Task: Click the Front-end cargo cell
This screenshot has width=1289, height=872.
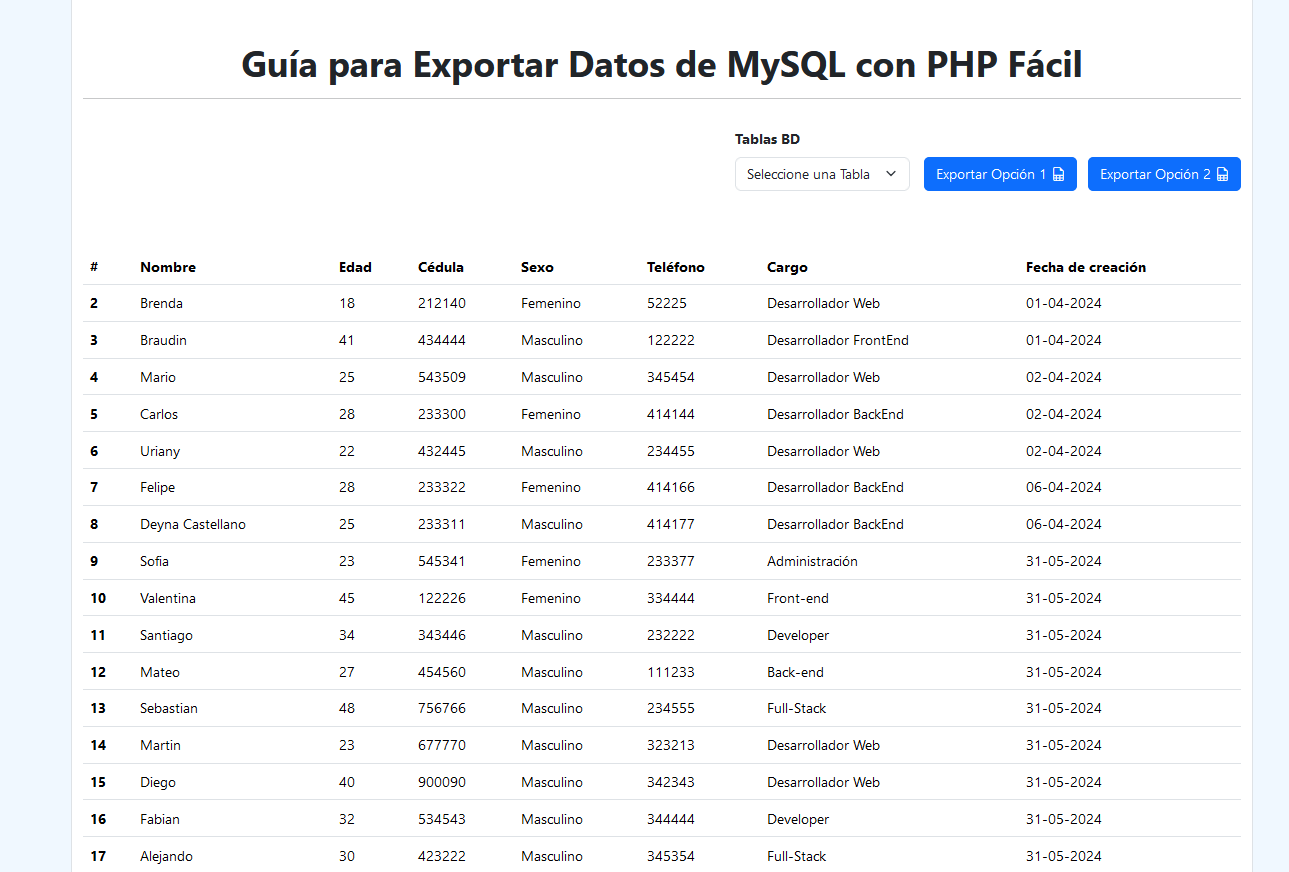Action: point(798,598)
